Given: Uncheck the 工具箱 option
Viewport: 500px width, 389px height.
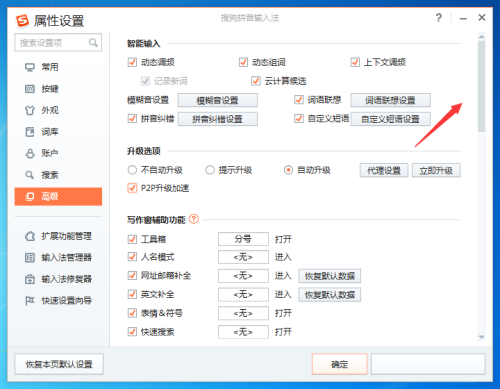Looking at the screenshot, I should 132,239.
